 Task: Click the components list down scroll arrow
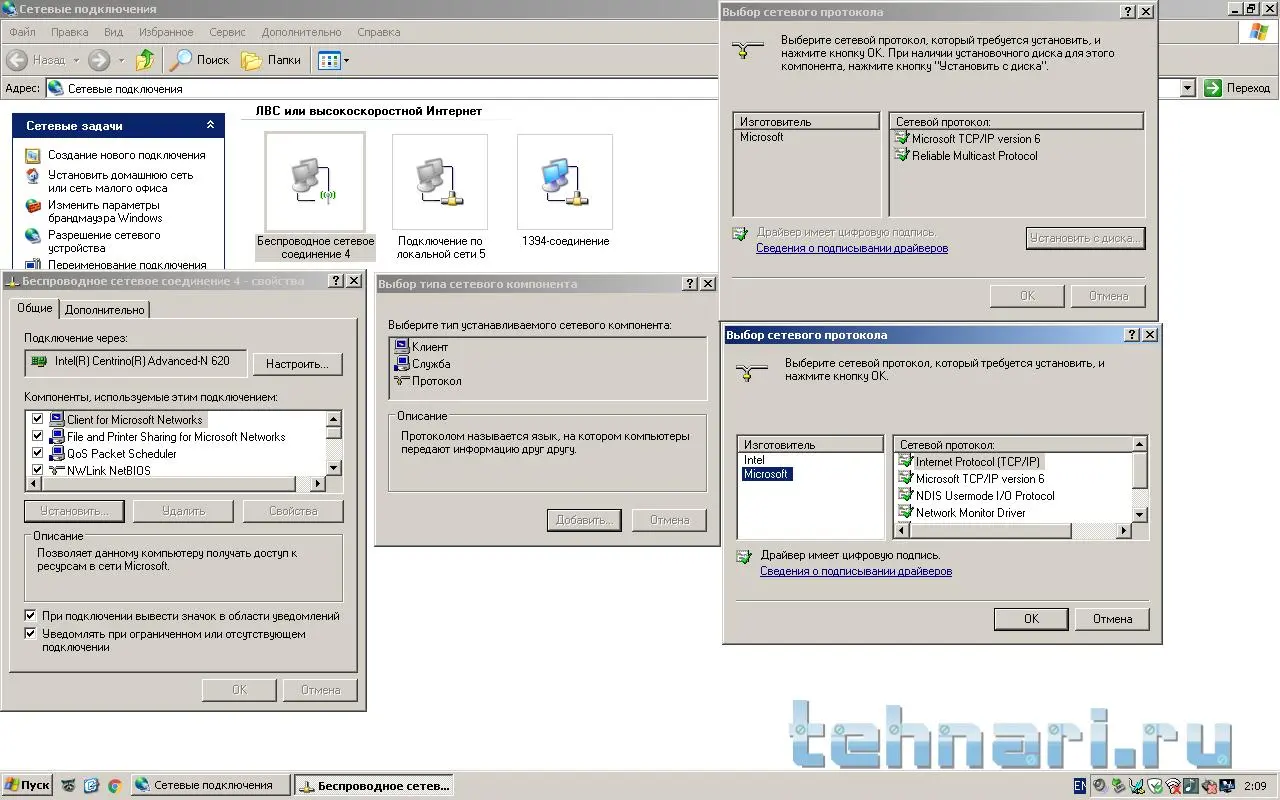coord(334,467)
